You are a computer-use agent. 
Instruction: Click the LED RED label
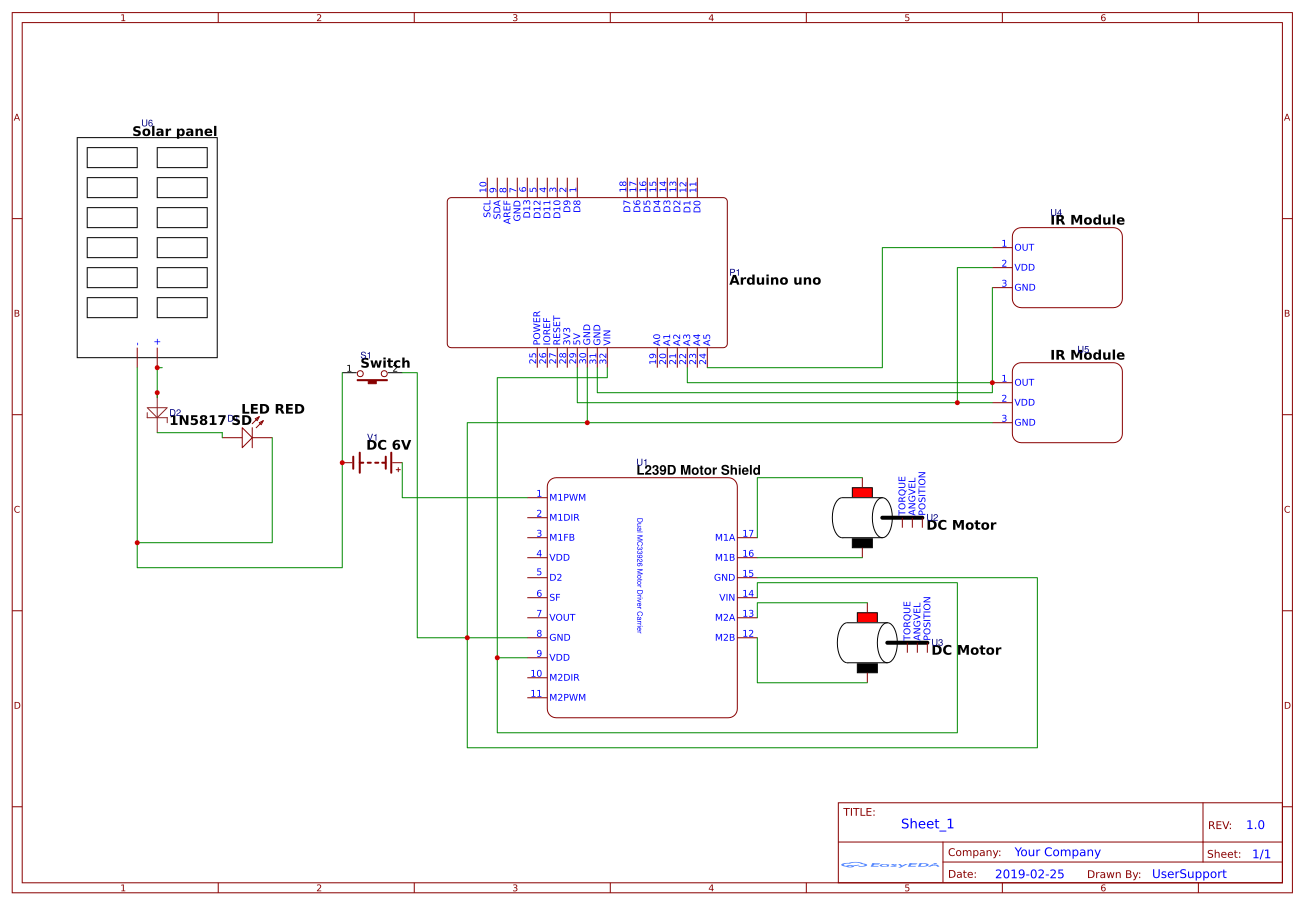tap(273, 409)
